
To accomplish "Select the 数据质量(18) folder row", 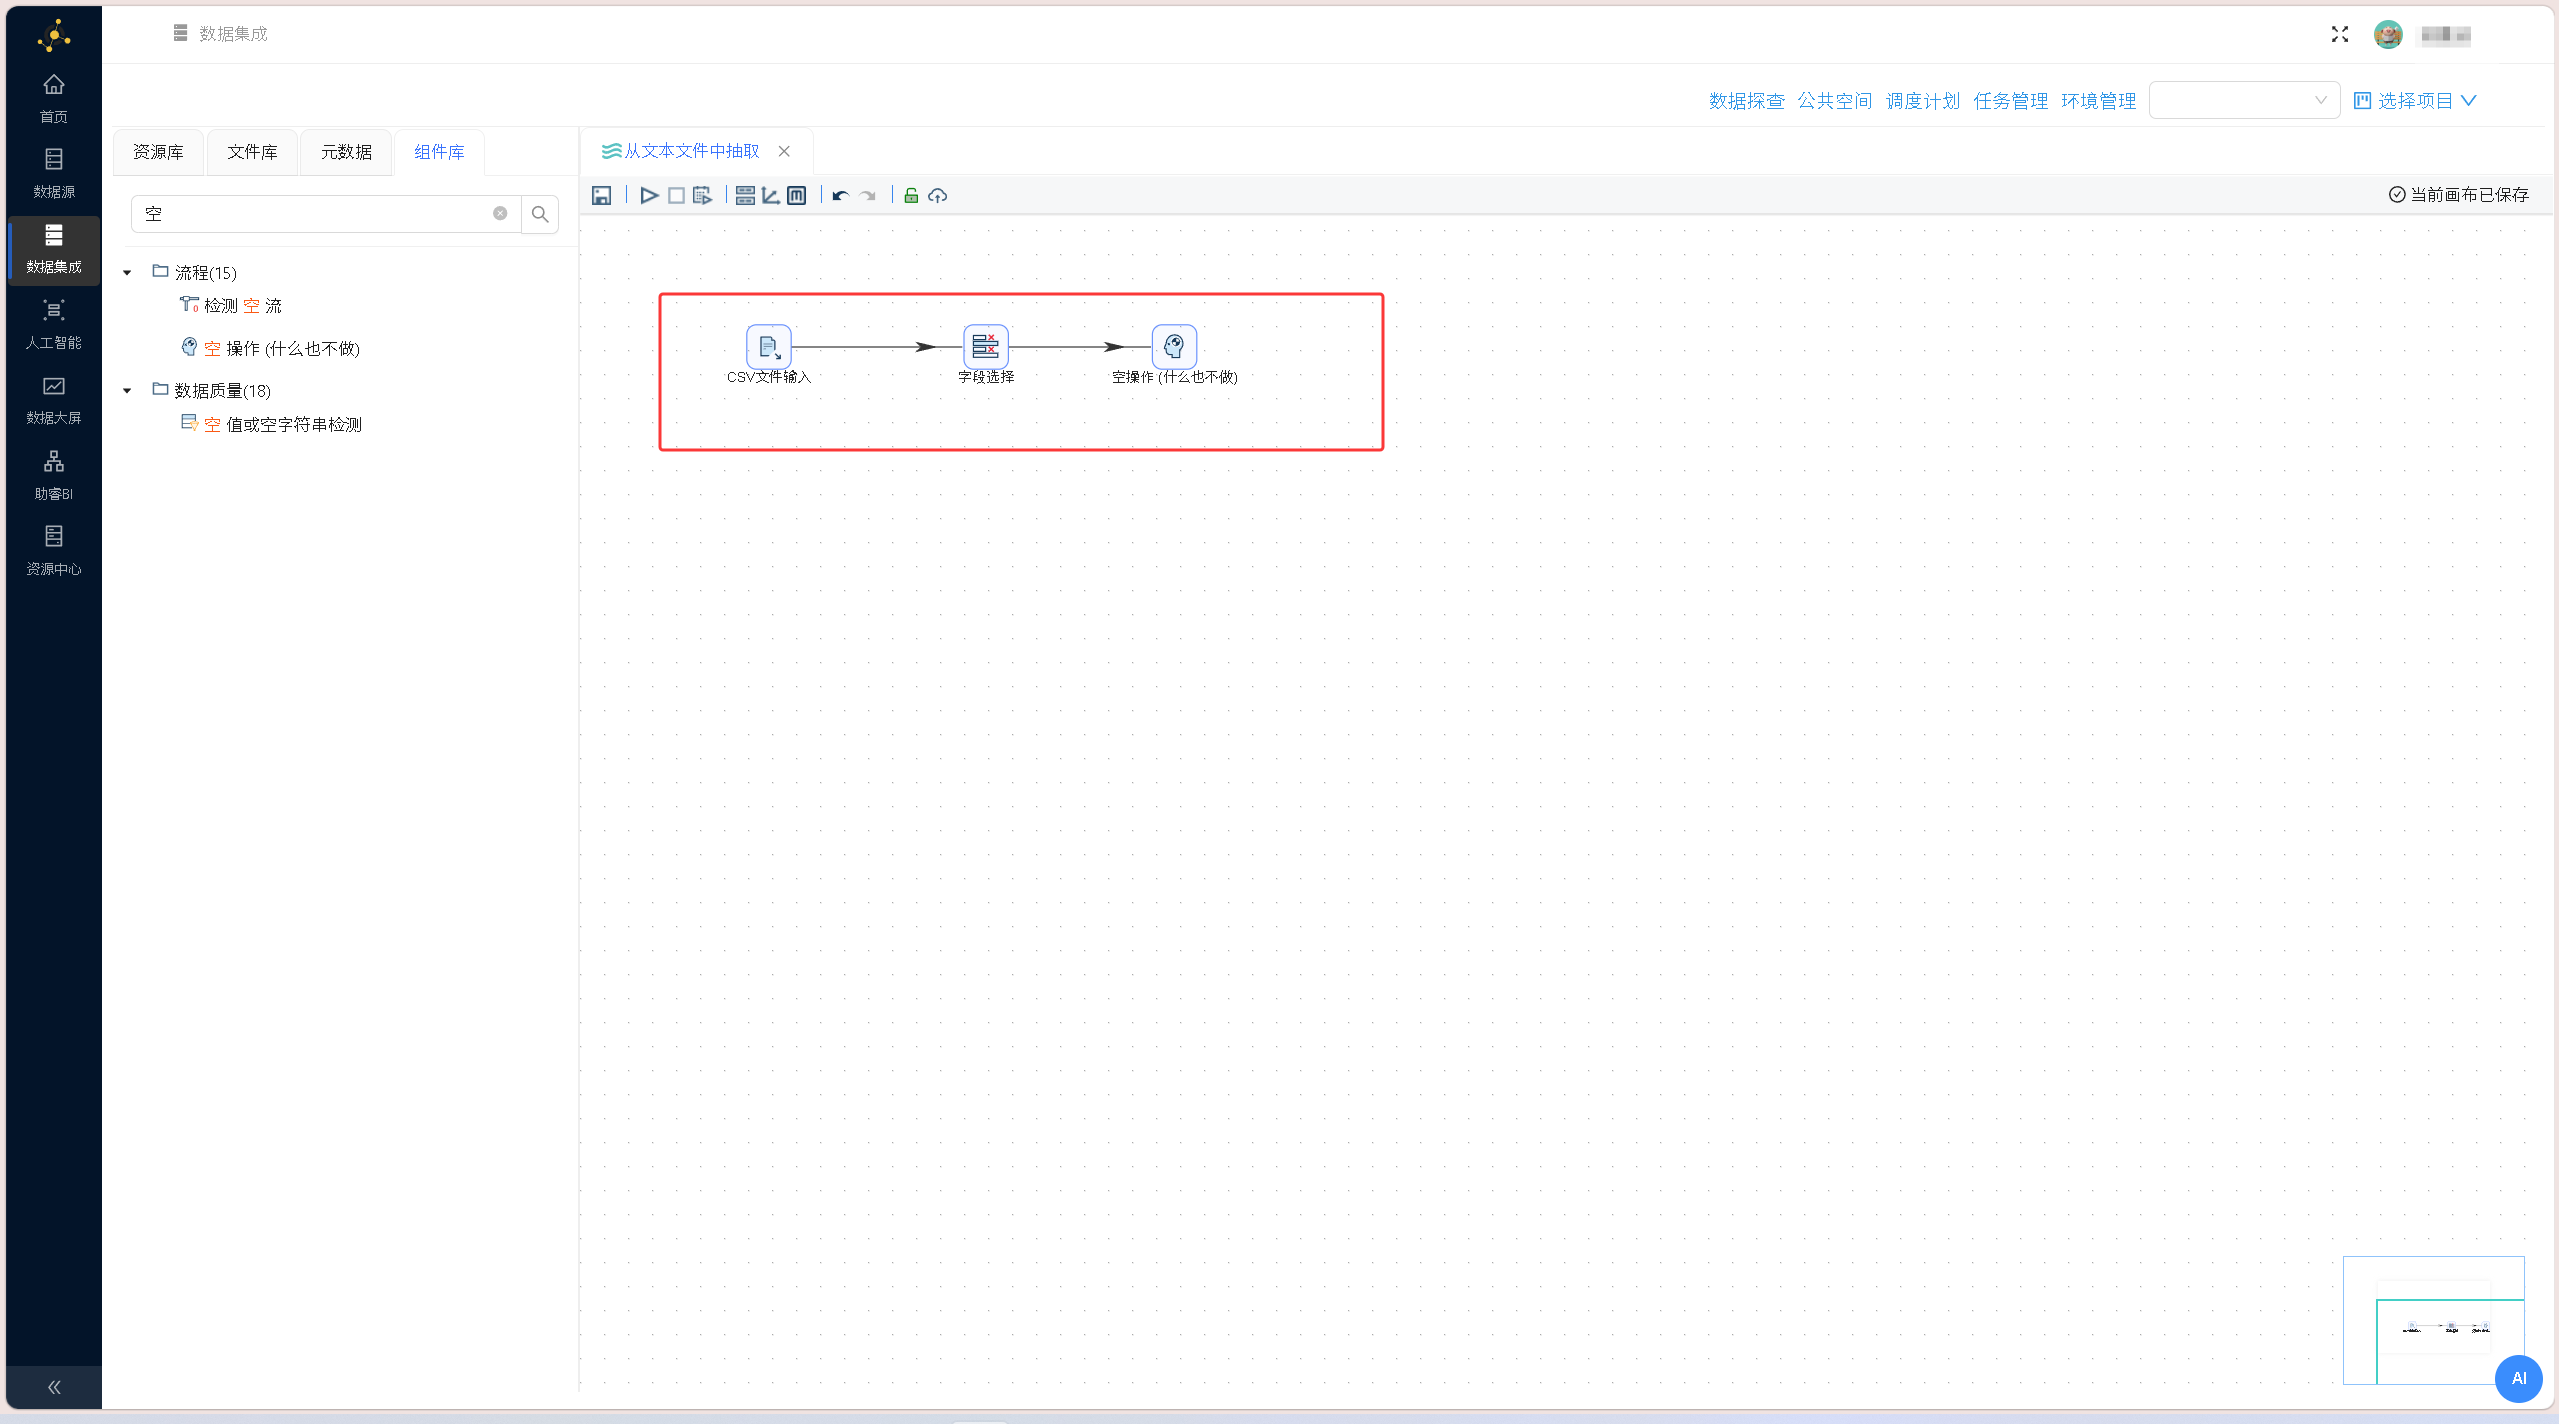I will click(x=212, y=390).
